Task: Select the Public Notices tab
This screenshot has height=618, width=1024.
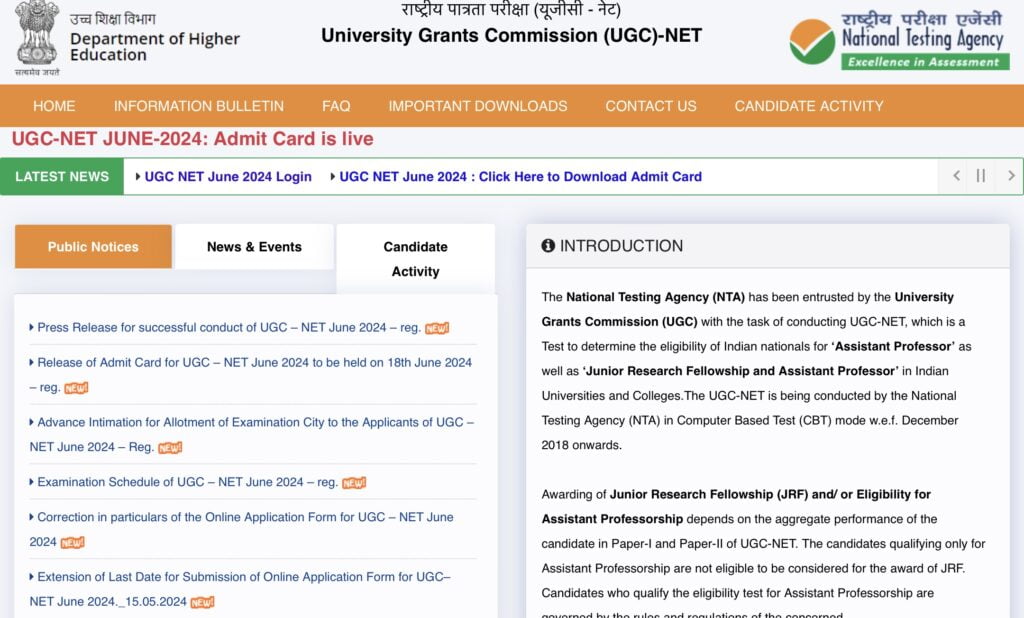Action: [x=93, y=246]
